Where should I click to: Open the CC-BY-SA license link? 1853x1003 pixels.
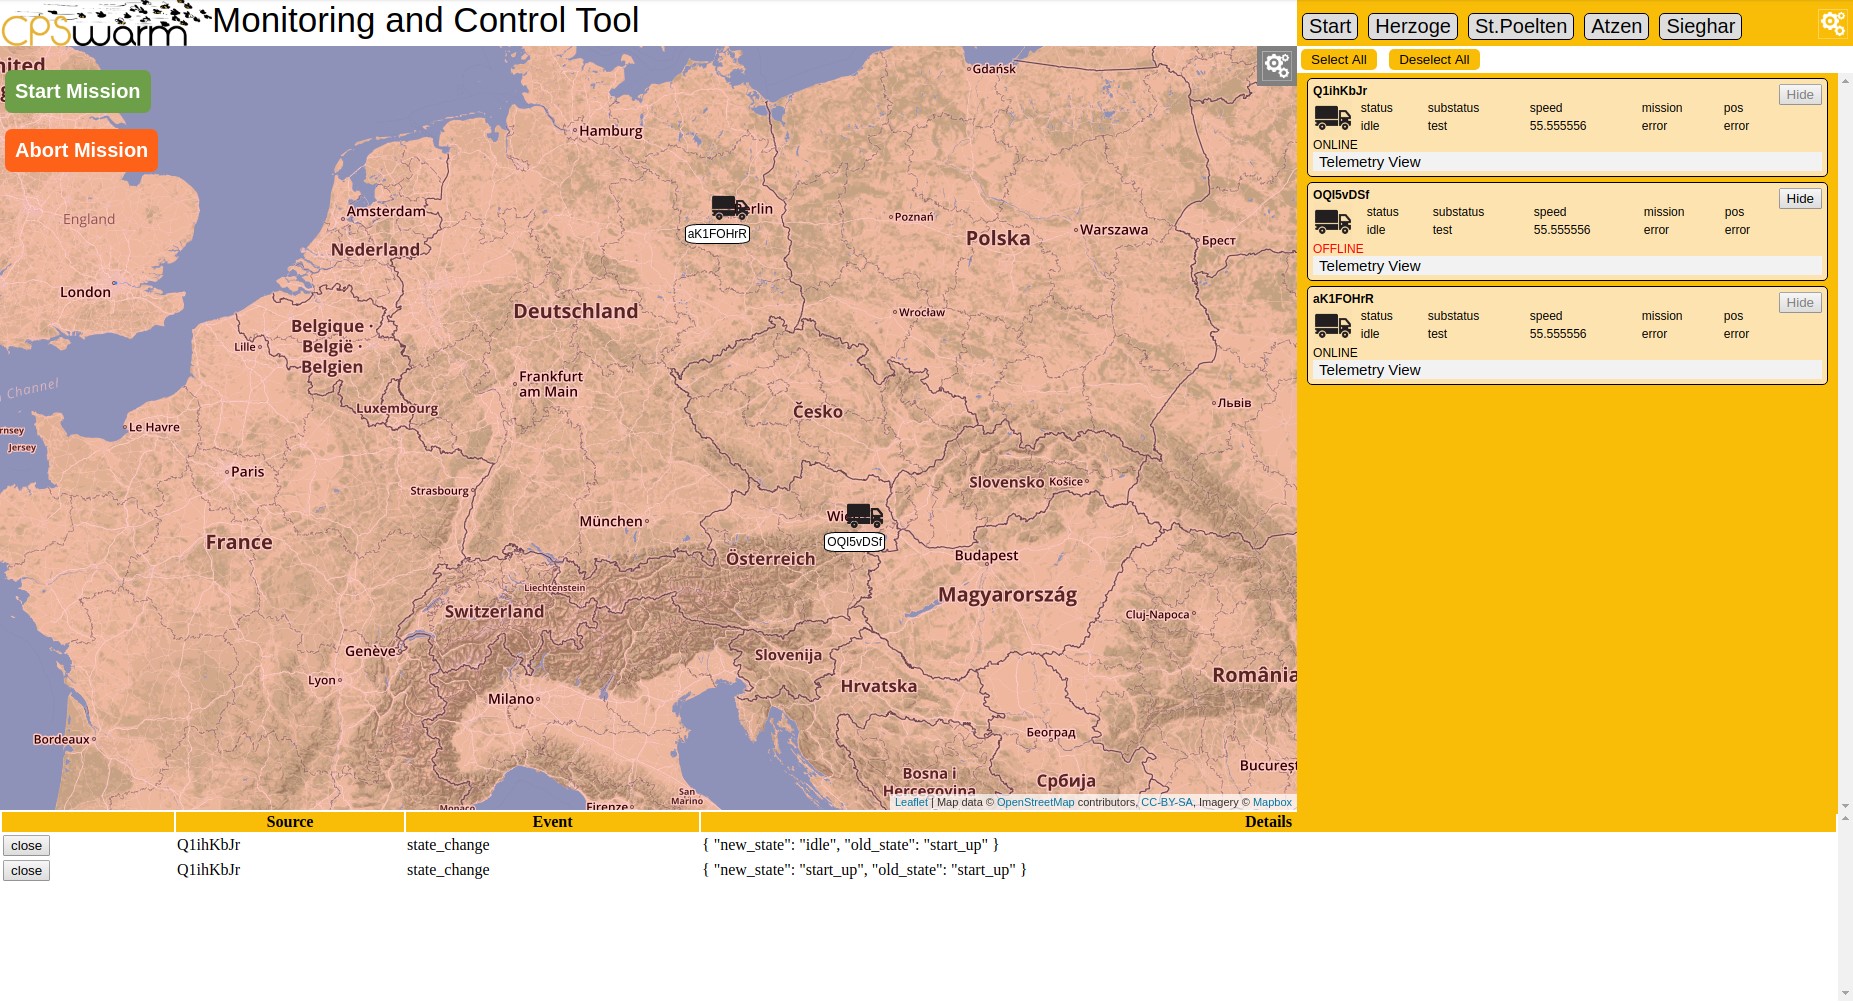1167,802
